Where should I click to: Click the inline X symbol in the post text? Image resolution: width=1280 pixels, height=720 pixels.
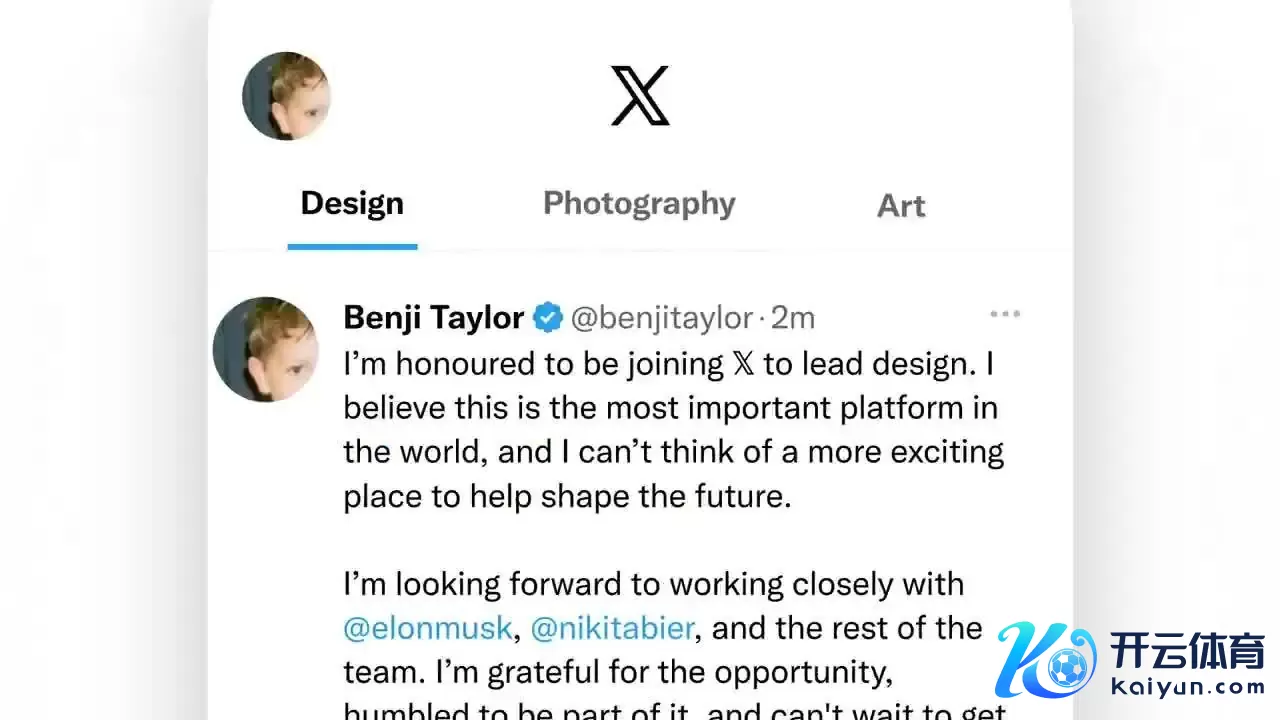(743, 364)
